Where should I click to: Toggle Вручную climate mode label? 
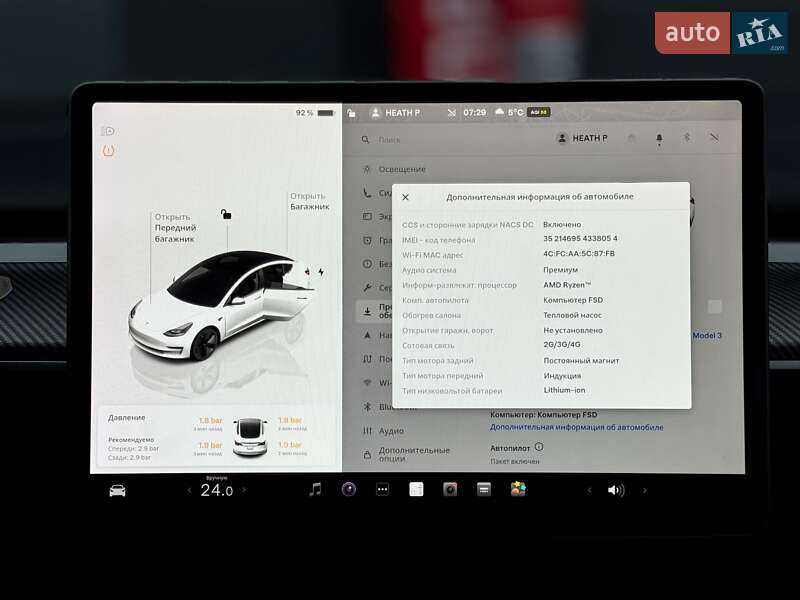click(219, 478)
